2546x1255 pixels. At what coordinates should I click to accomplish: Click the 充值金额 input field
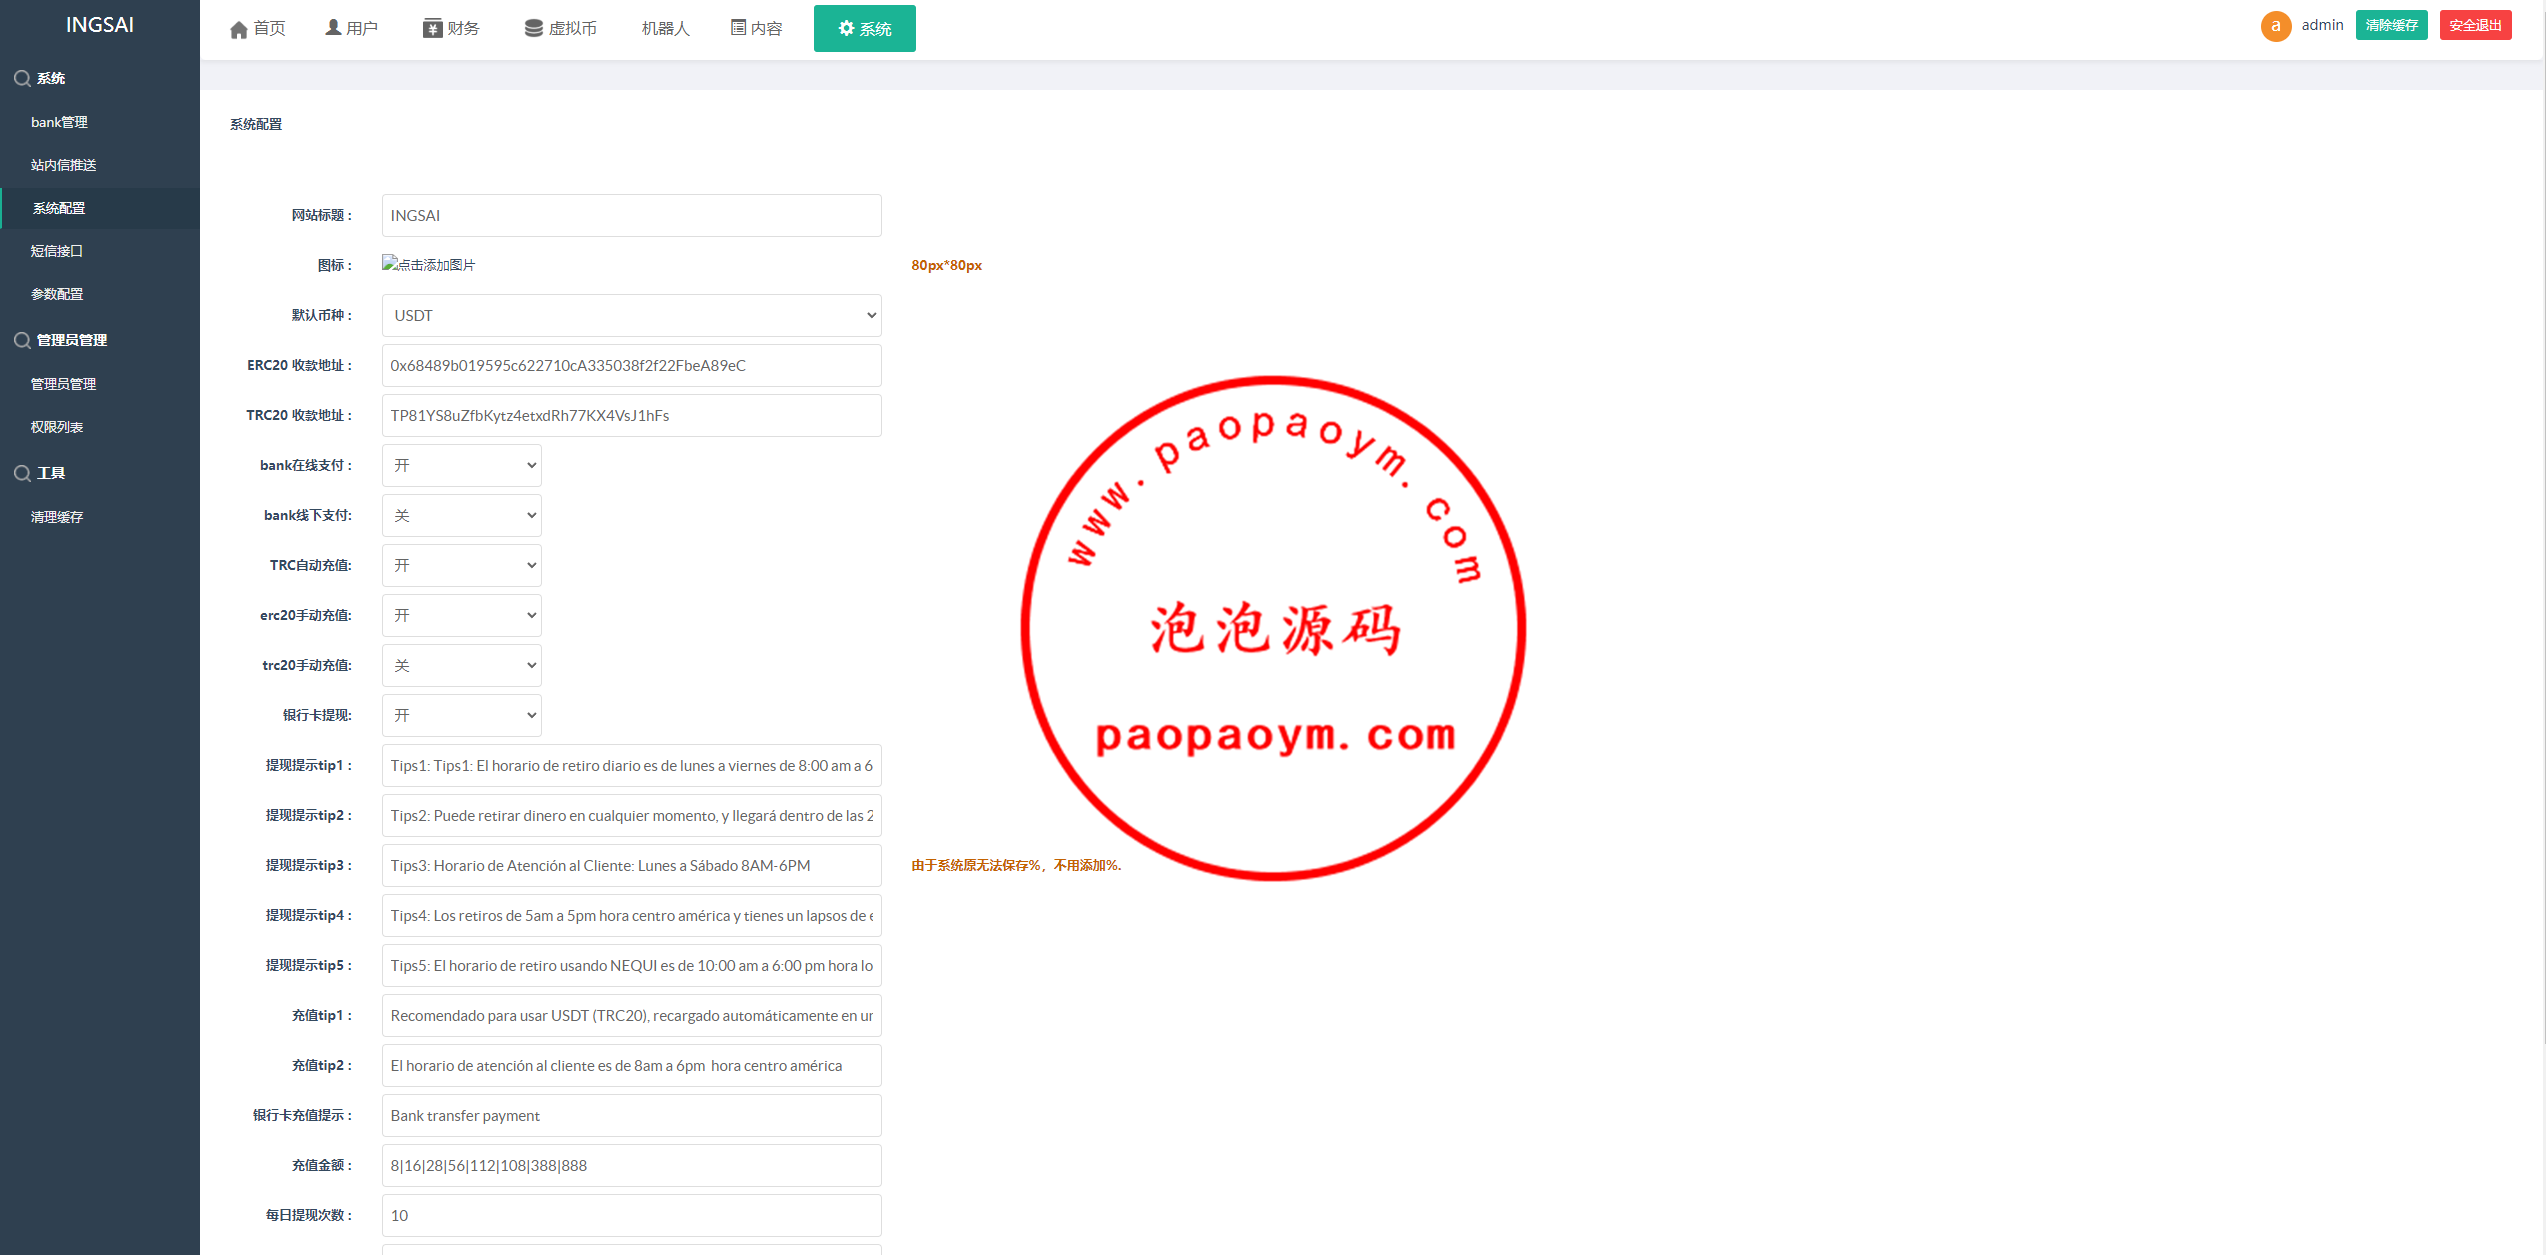631,1165
